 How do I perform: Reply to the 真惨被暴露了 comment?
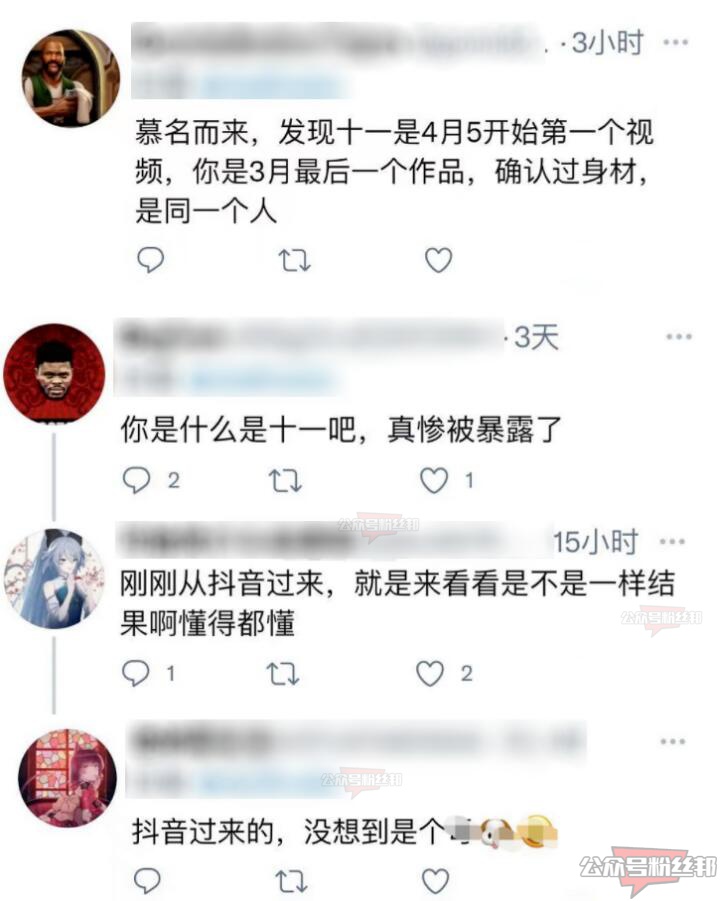click(x=136, y=480)
